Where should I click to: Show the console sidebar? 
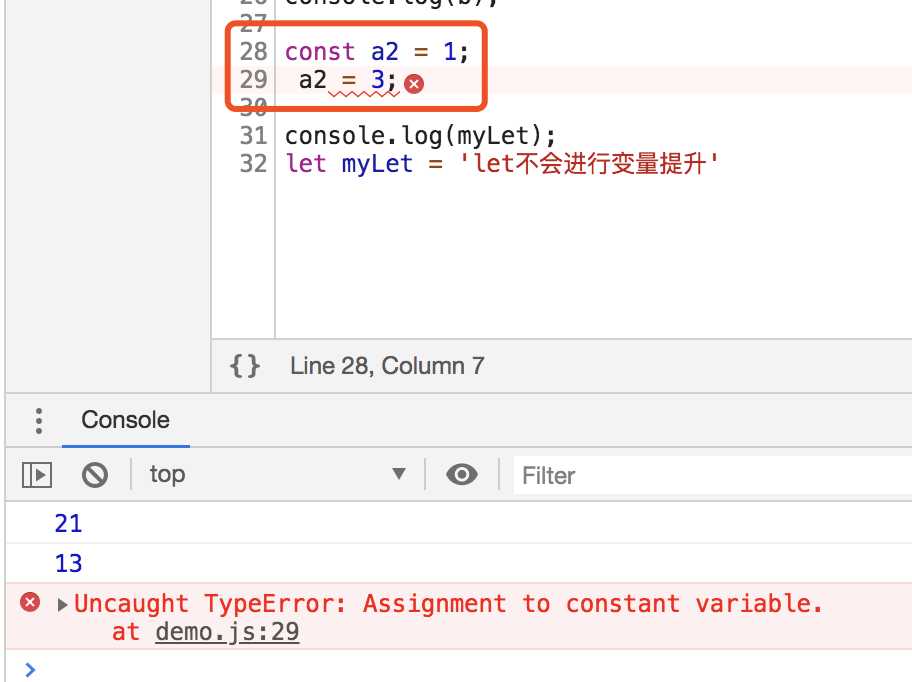pyautogui.click(x=37, y=474)
